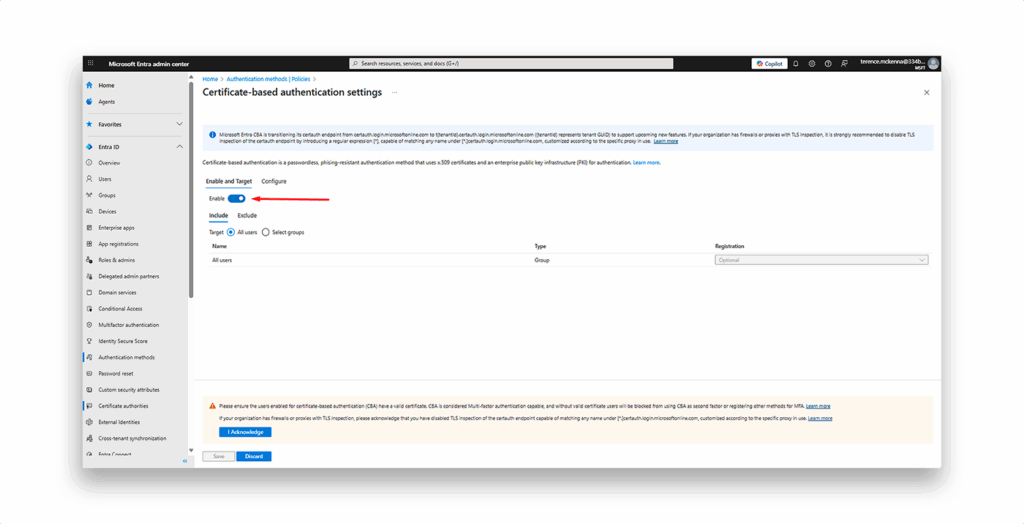
Task: Collapse the sidebar with double-chevron
Action: click(185, 461)
